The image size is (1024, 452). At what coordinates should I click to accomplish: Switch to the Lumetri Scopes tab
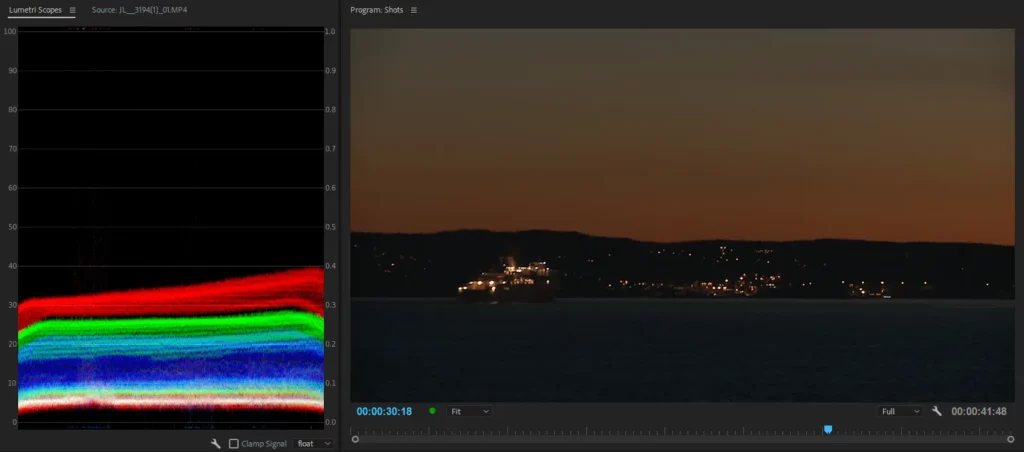(35, 10)
